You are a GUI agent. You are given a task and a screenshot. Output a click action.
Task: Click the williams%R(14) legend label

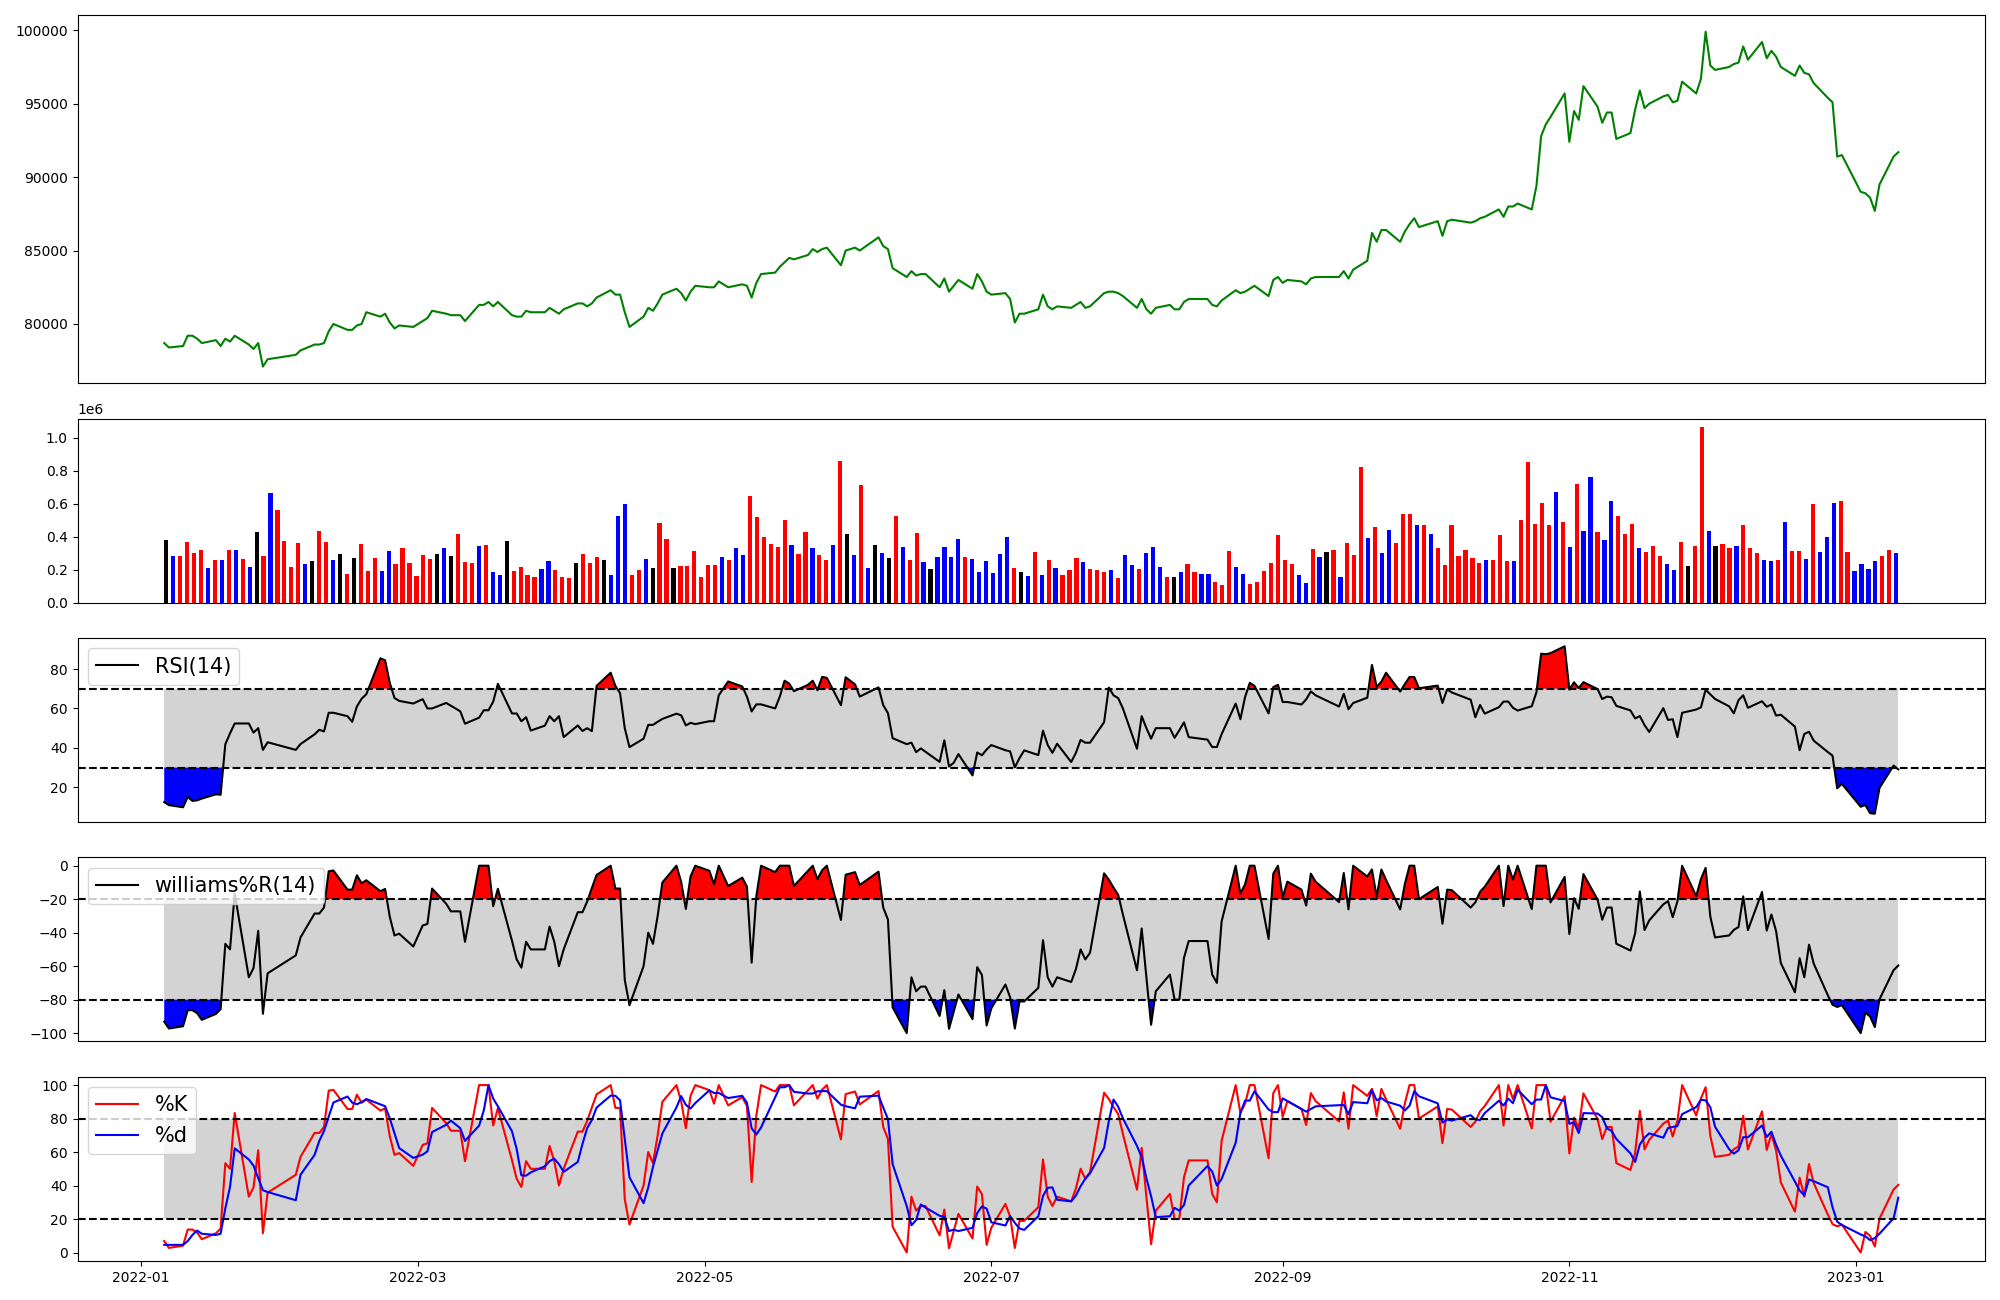[x=234, y=885]
